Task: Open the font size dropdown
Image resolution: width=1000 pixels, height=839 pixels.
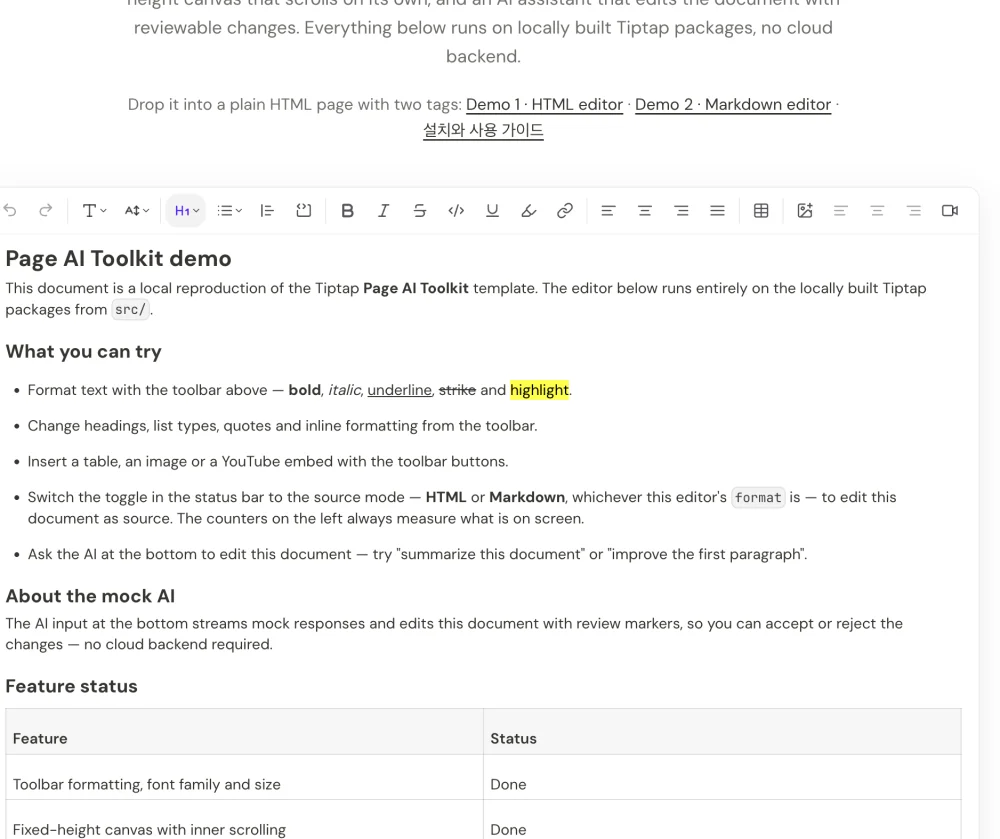Action: coord(136,210)
